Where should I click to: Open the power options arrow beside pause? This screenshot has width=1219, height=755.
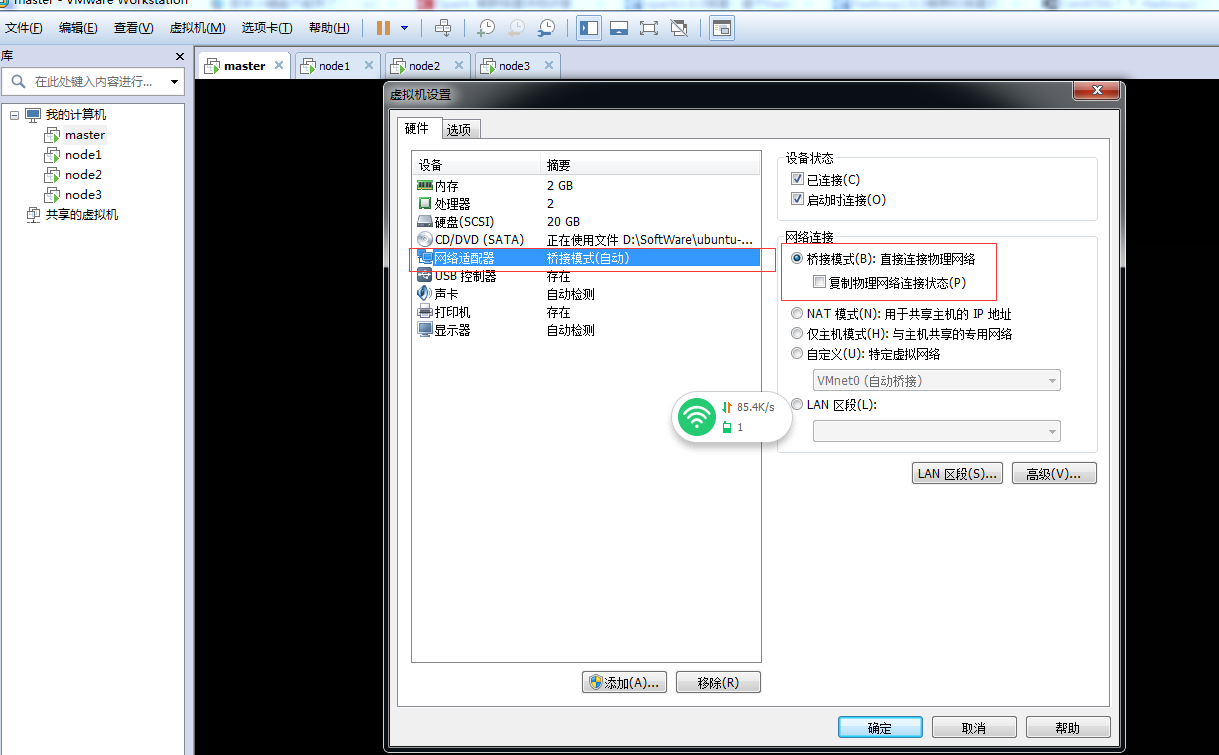click(x=404, y=28)
